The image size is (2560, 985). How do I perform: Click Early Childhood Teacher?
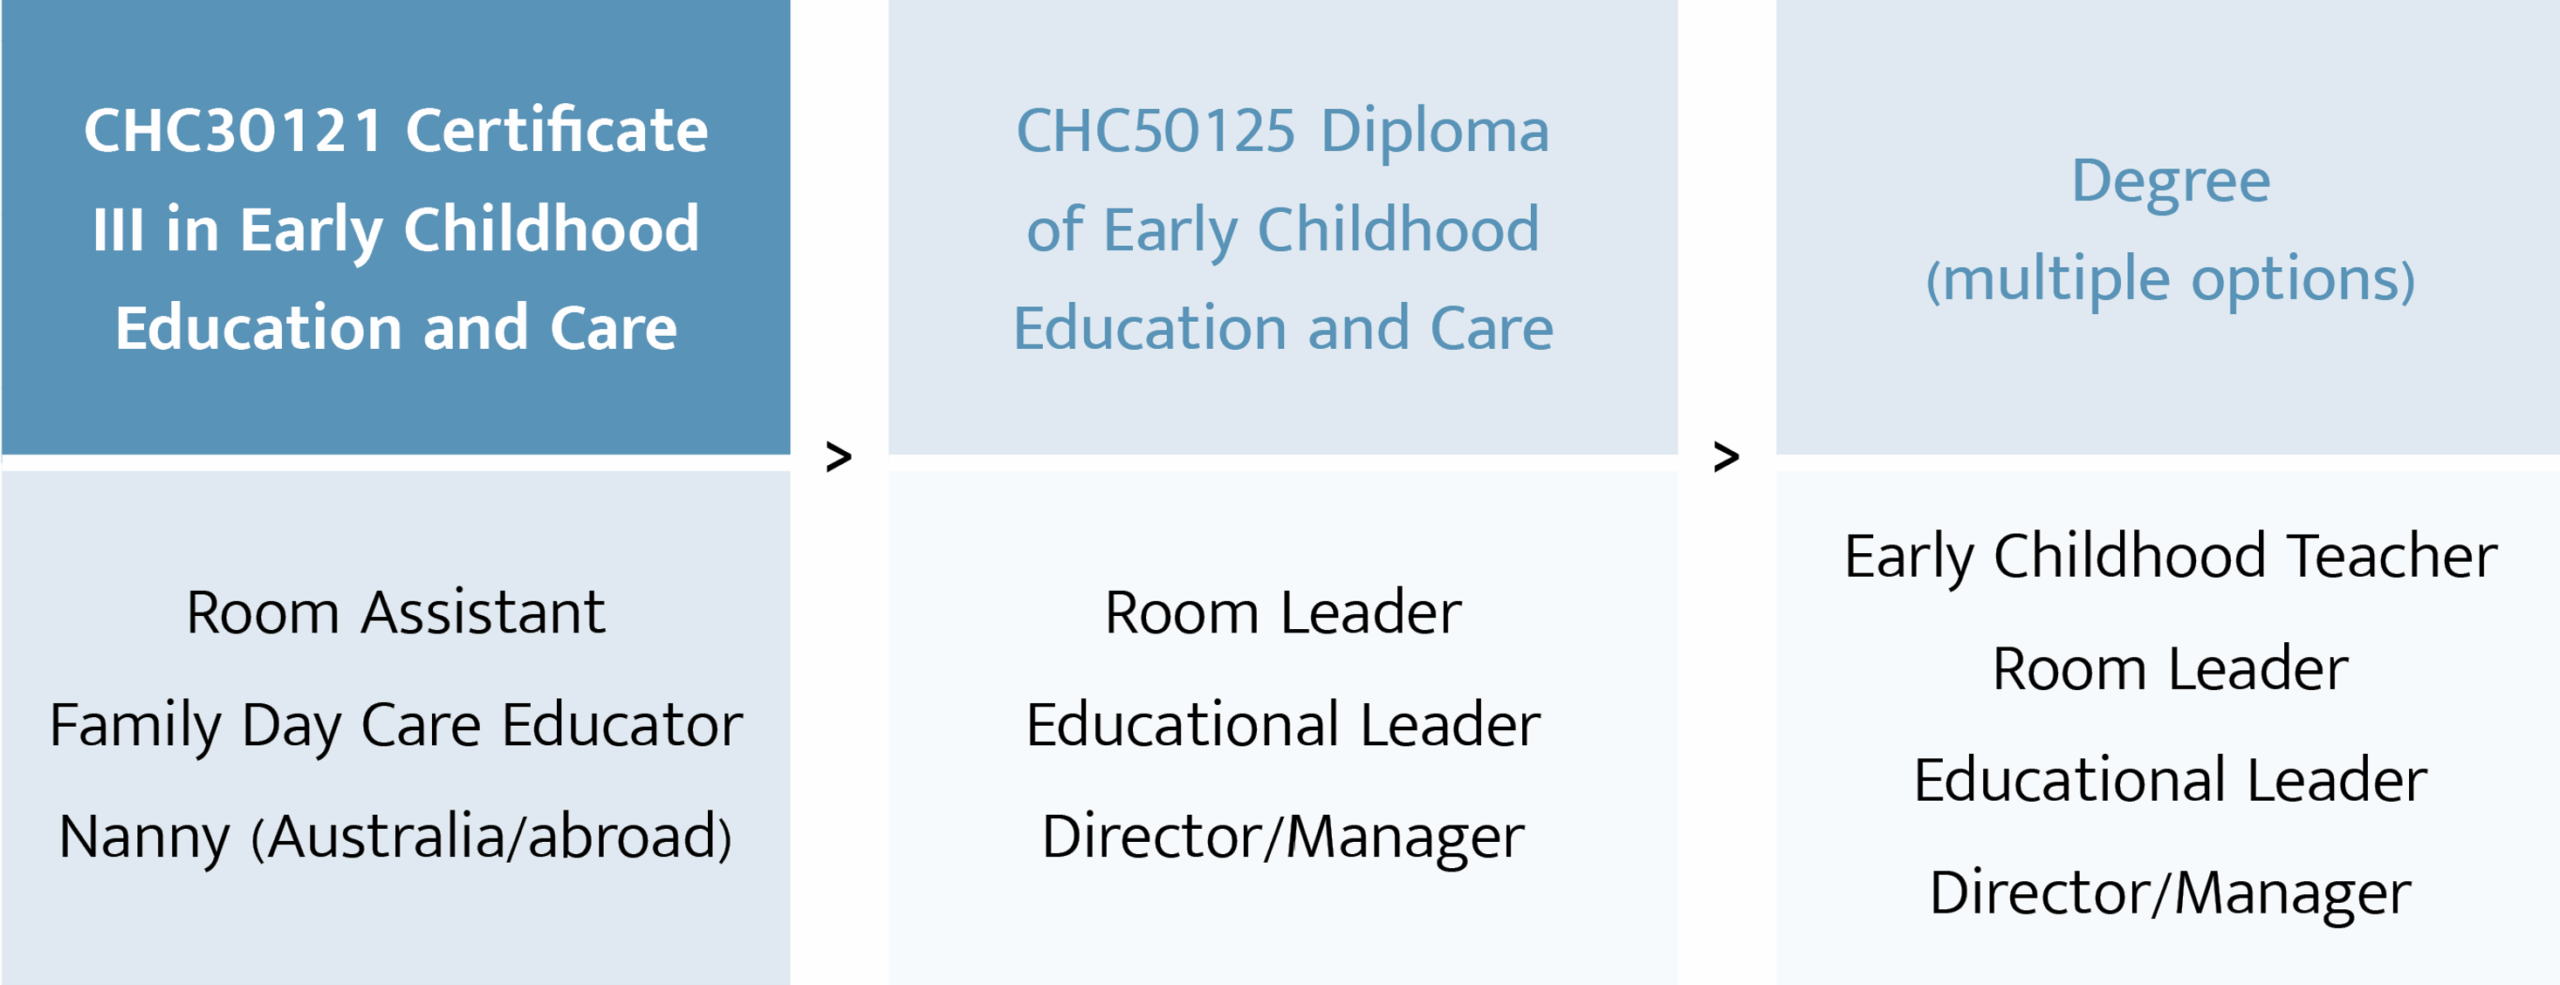2170,556
